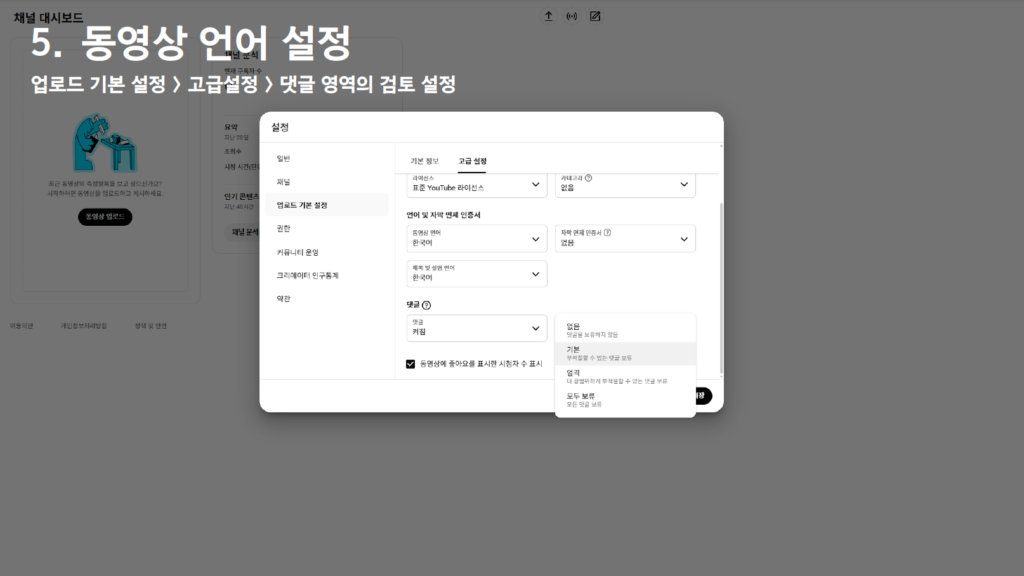
Task: Open 권한 in settings sidebar
Action: coord(327,229)
